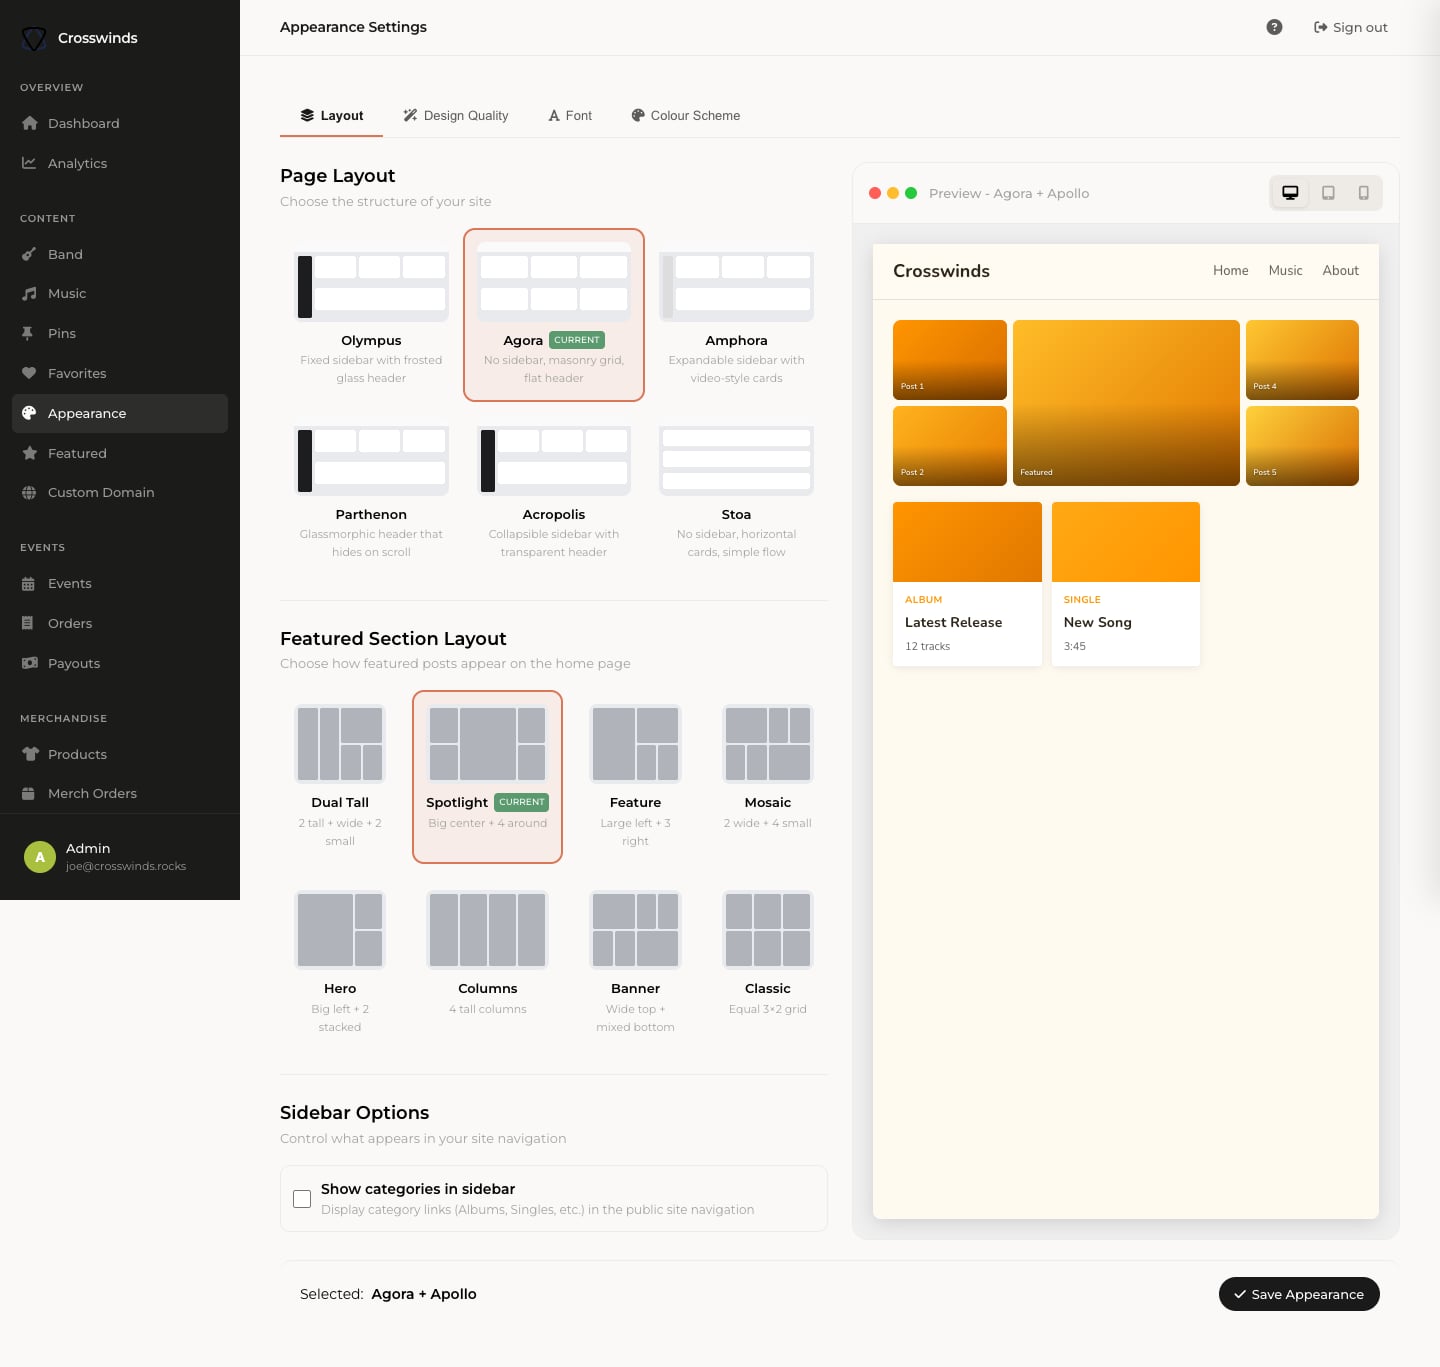Screen dimensions: 1440x1367
Task: Click the Band guitar icon
Action: point(29,254)
